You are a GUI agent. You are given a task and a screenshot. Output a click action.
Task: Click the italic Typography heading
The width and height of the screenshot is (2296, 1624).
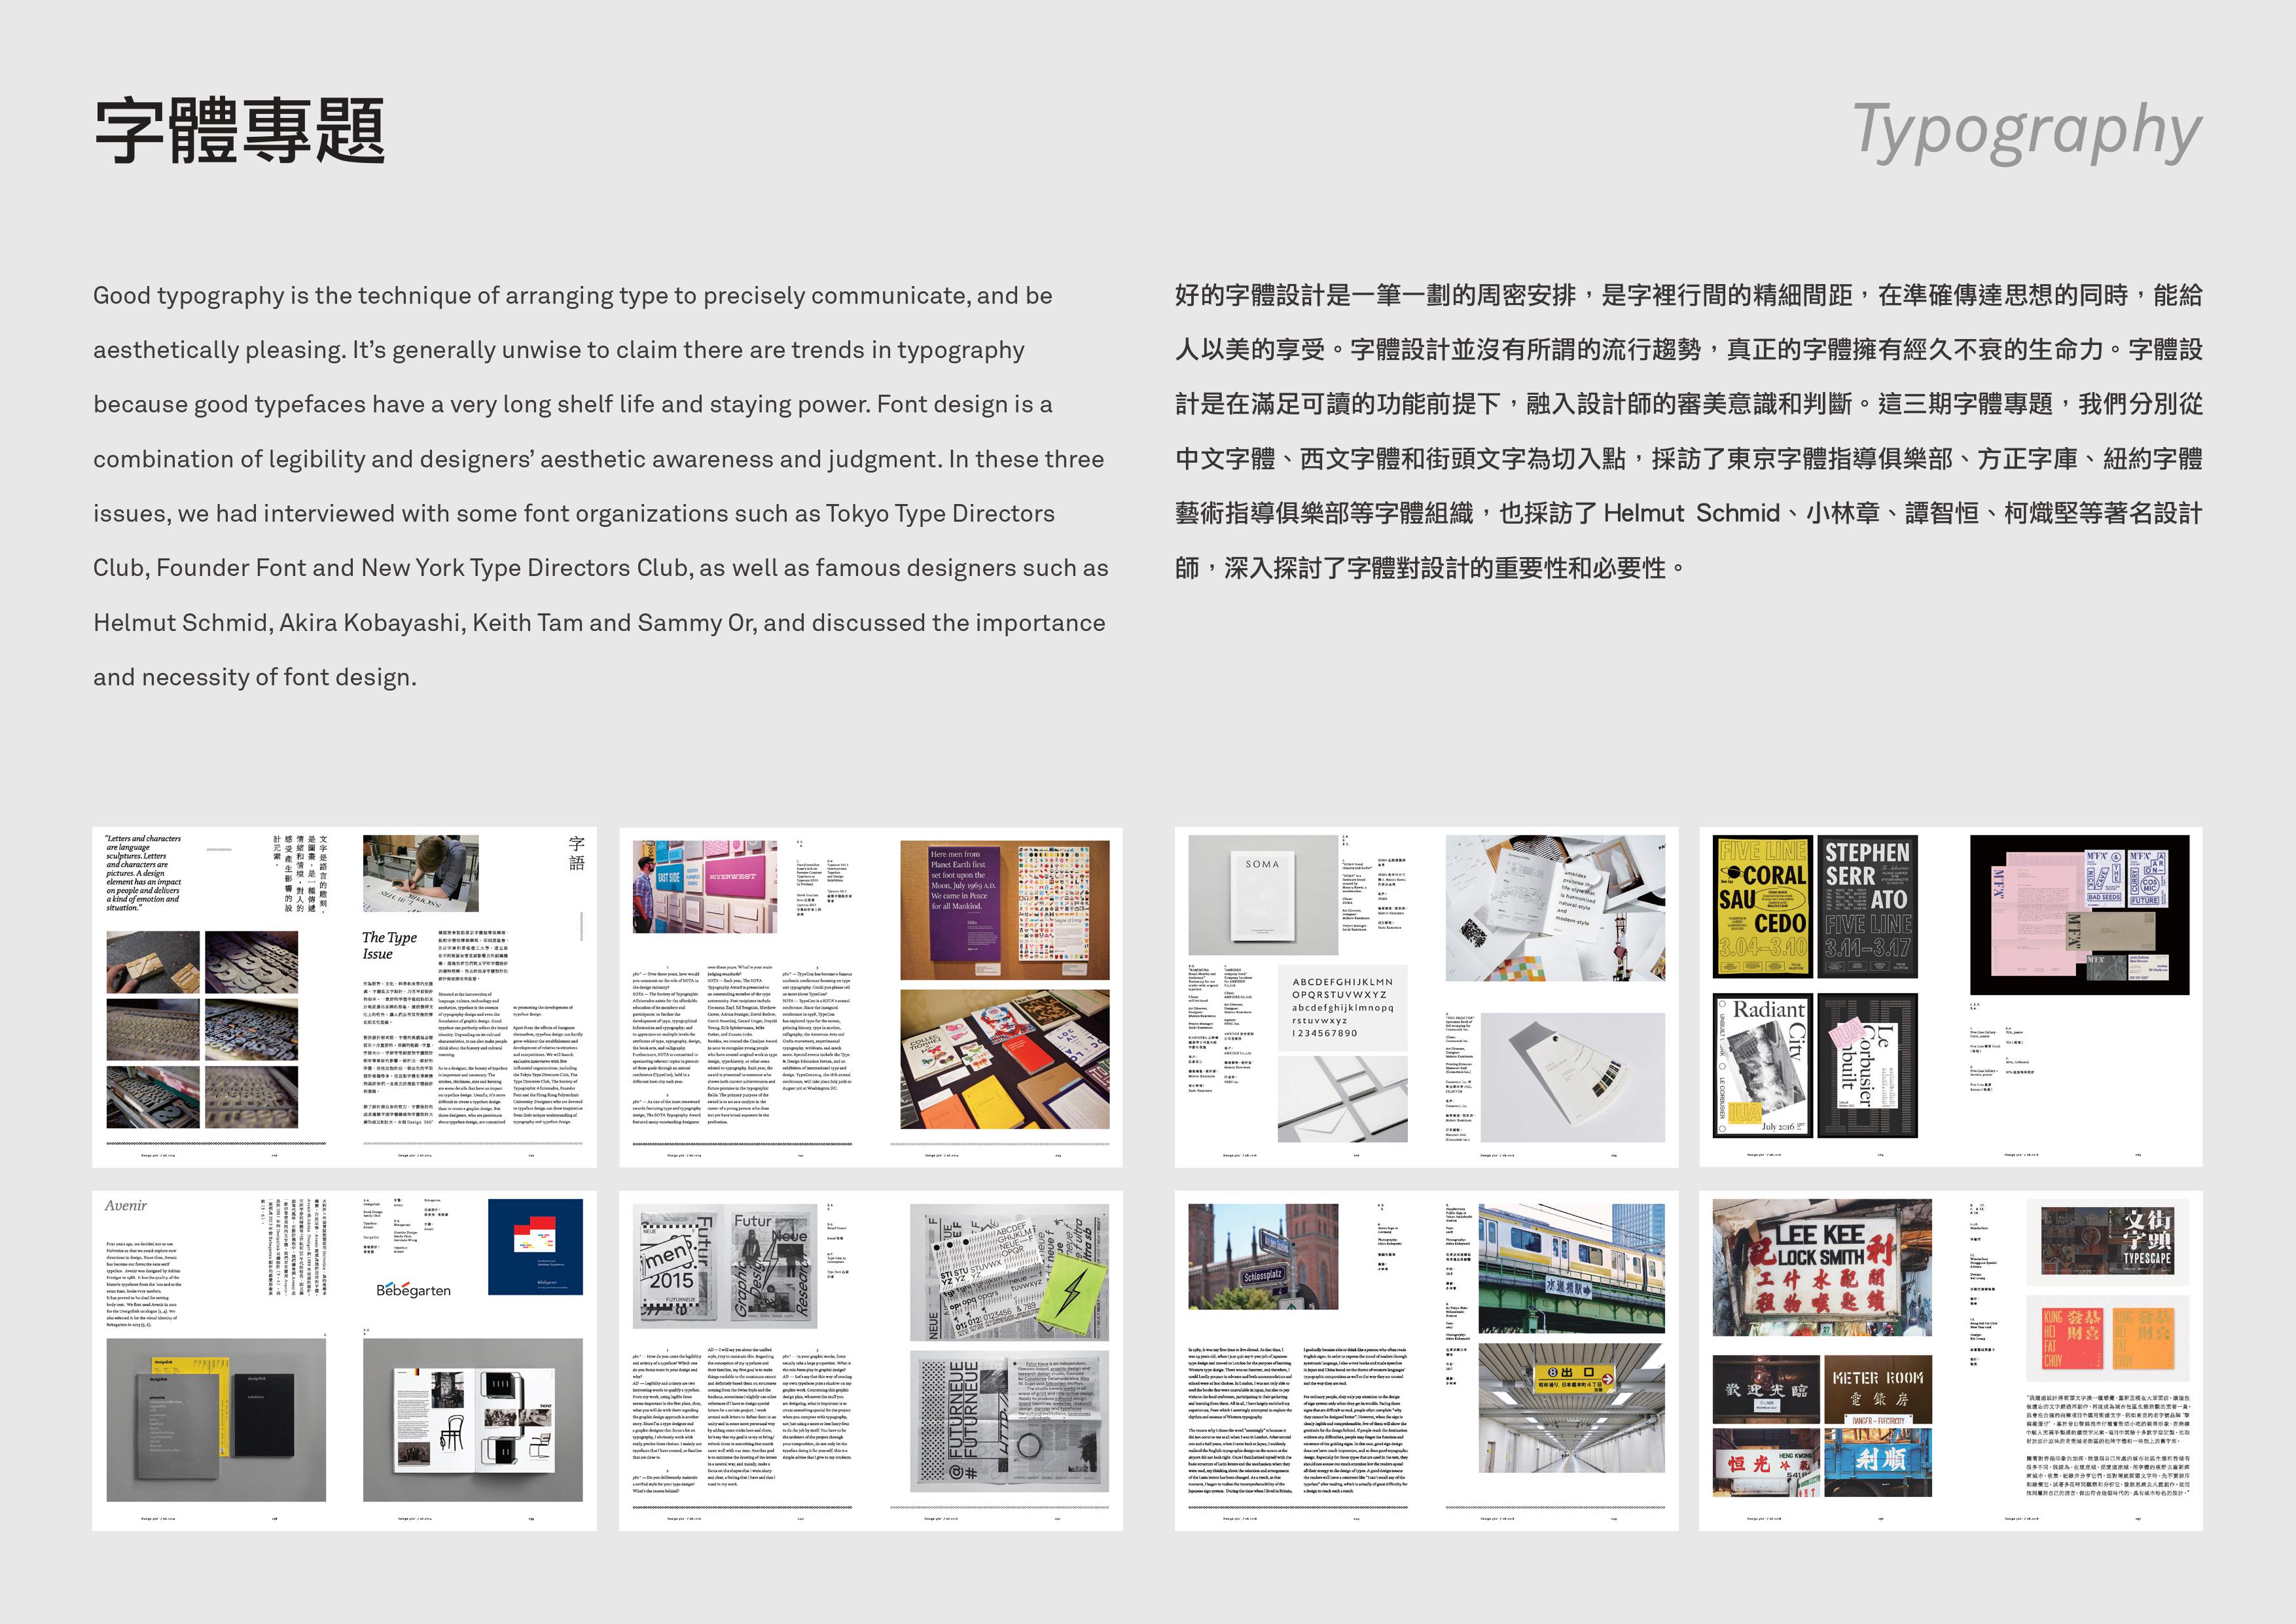(x=2027, y=132)
